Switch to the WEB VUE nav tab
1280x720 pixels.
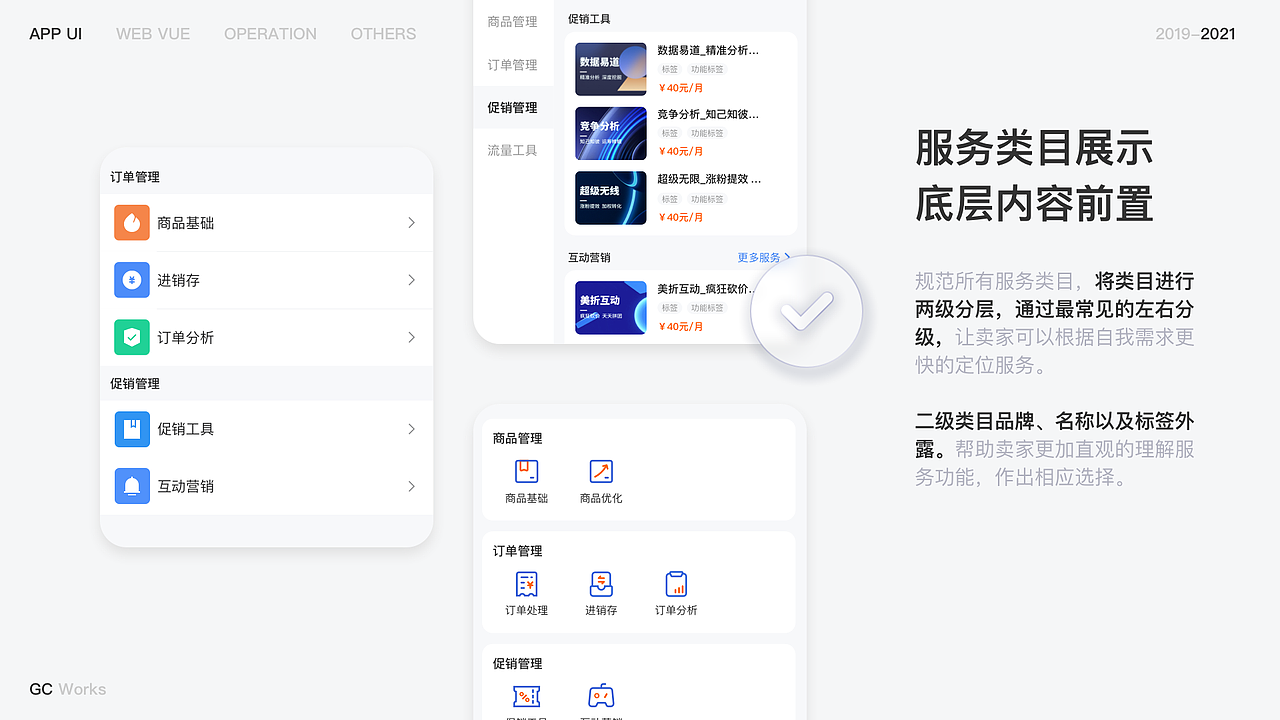click(153, 34)
